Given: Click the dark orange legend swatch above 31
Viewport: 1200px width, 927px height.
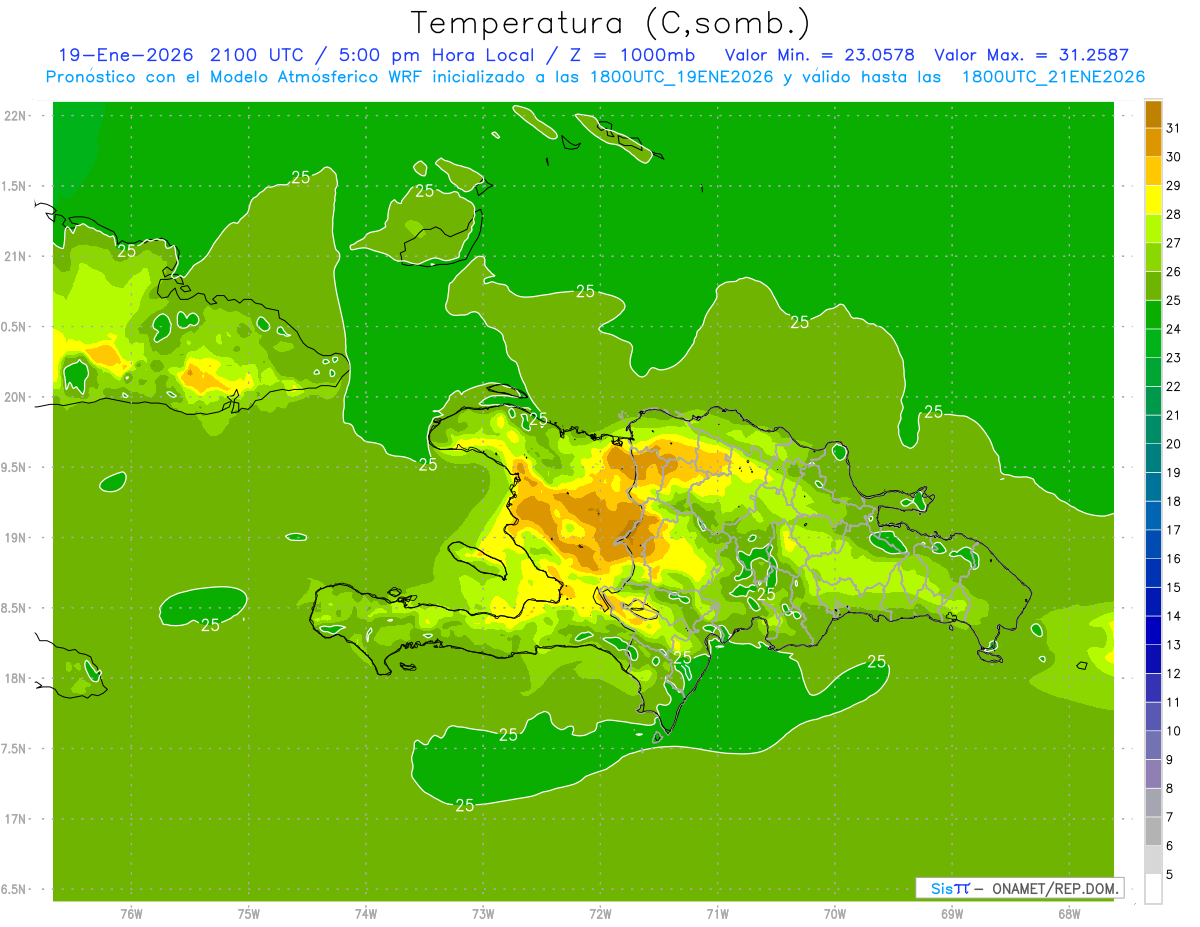Looking at the screenshot, I should pos(1153,114).
